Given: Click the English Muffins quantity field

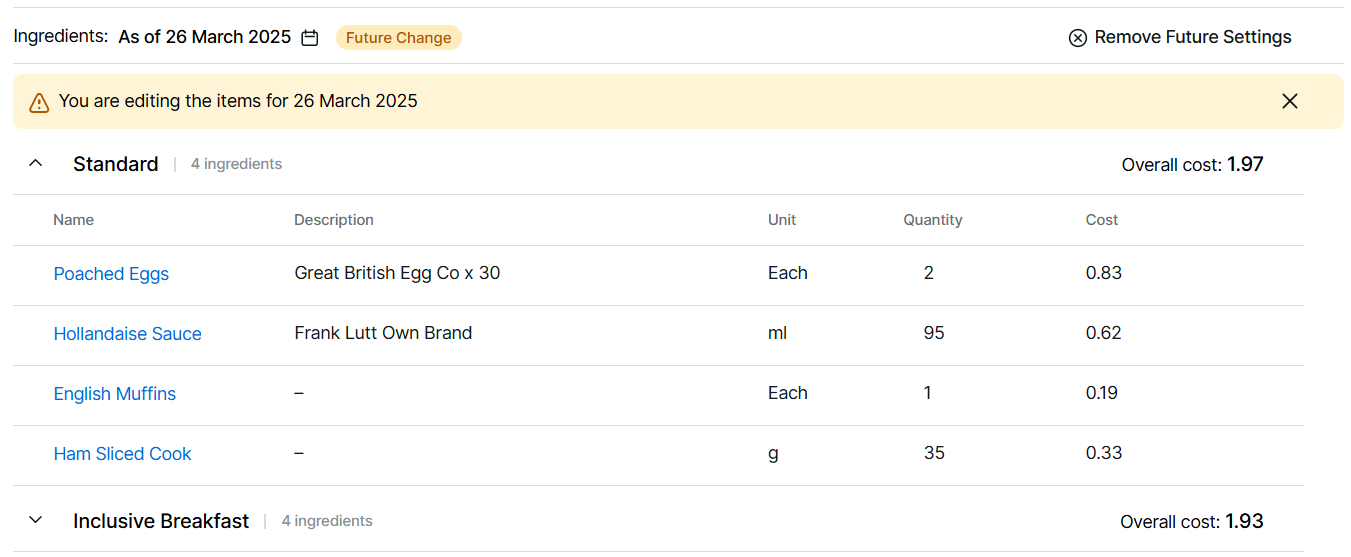Looking at the screenshot, I should tap(928, 393).
